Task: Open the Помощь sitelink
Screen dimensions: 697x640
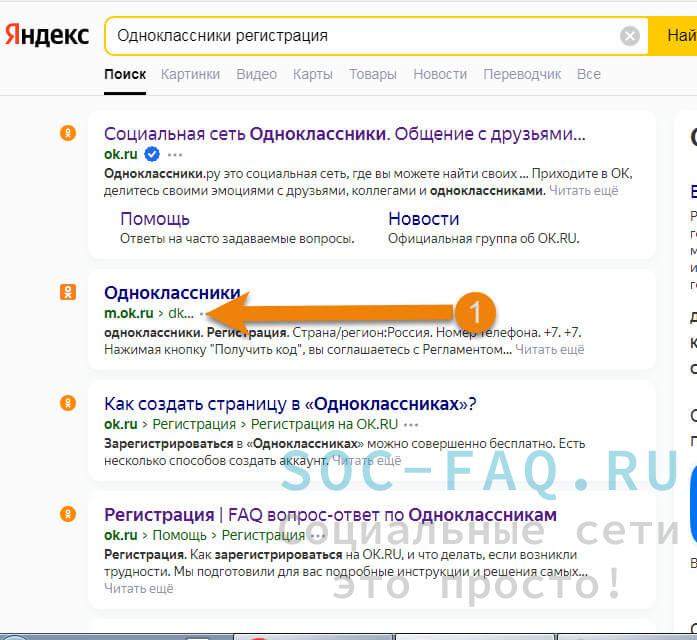Action: pos(155,219)
